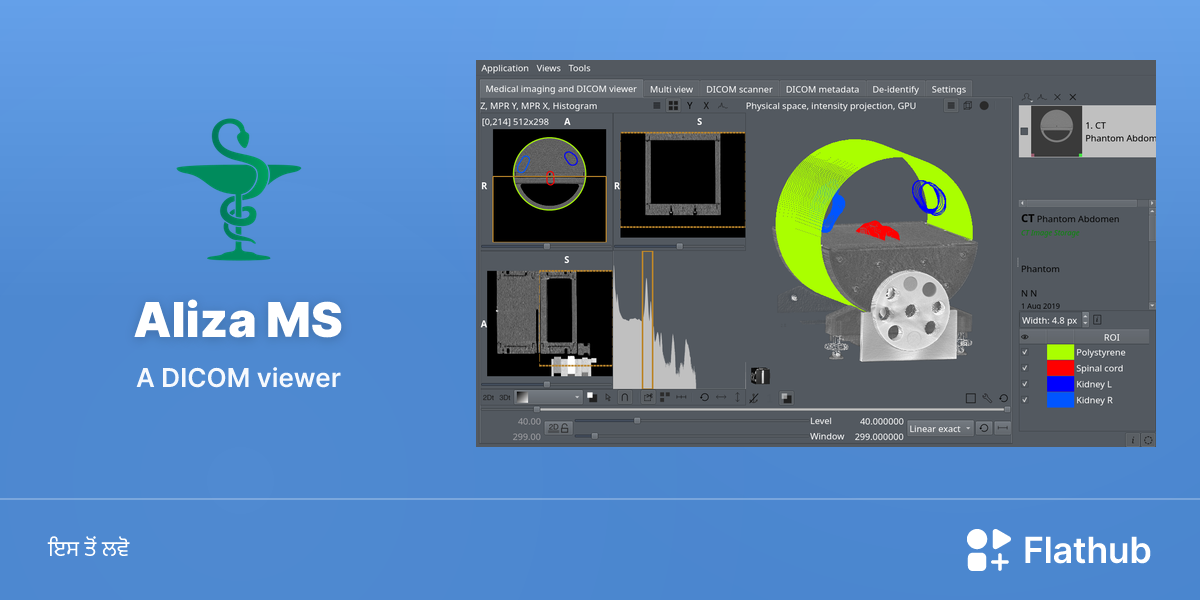Switch to the DICOM scanner tab
Image resolution: width=1200 pixels, height=600 pixels.
pyautogui.click(x=739, y=89)
